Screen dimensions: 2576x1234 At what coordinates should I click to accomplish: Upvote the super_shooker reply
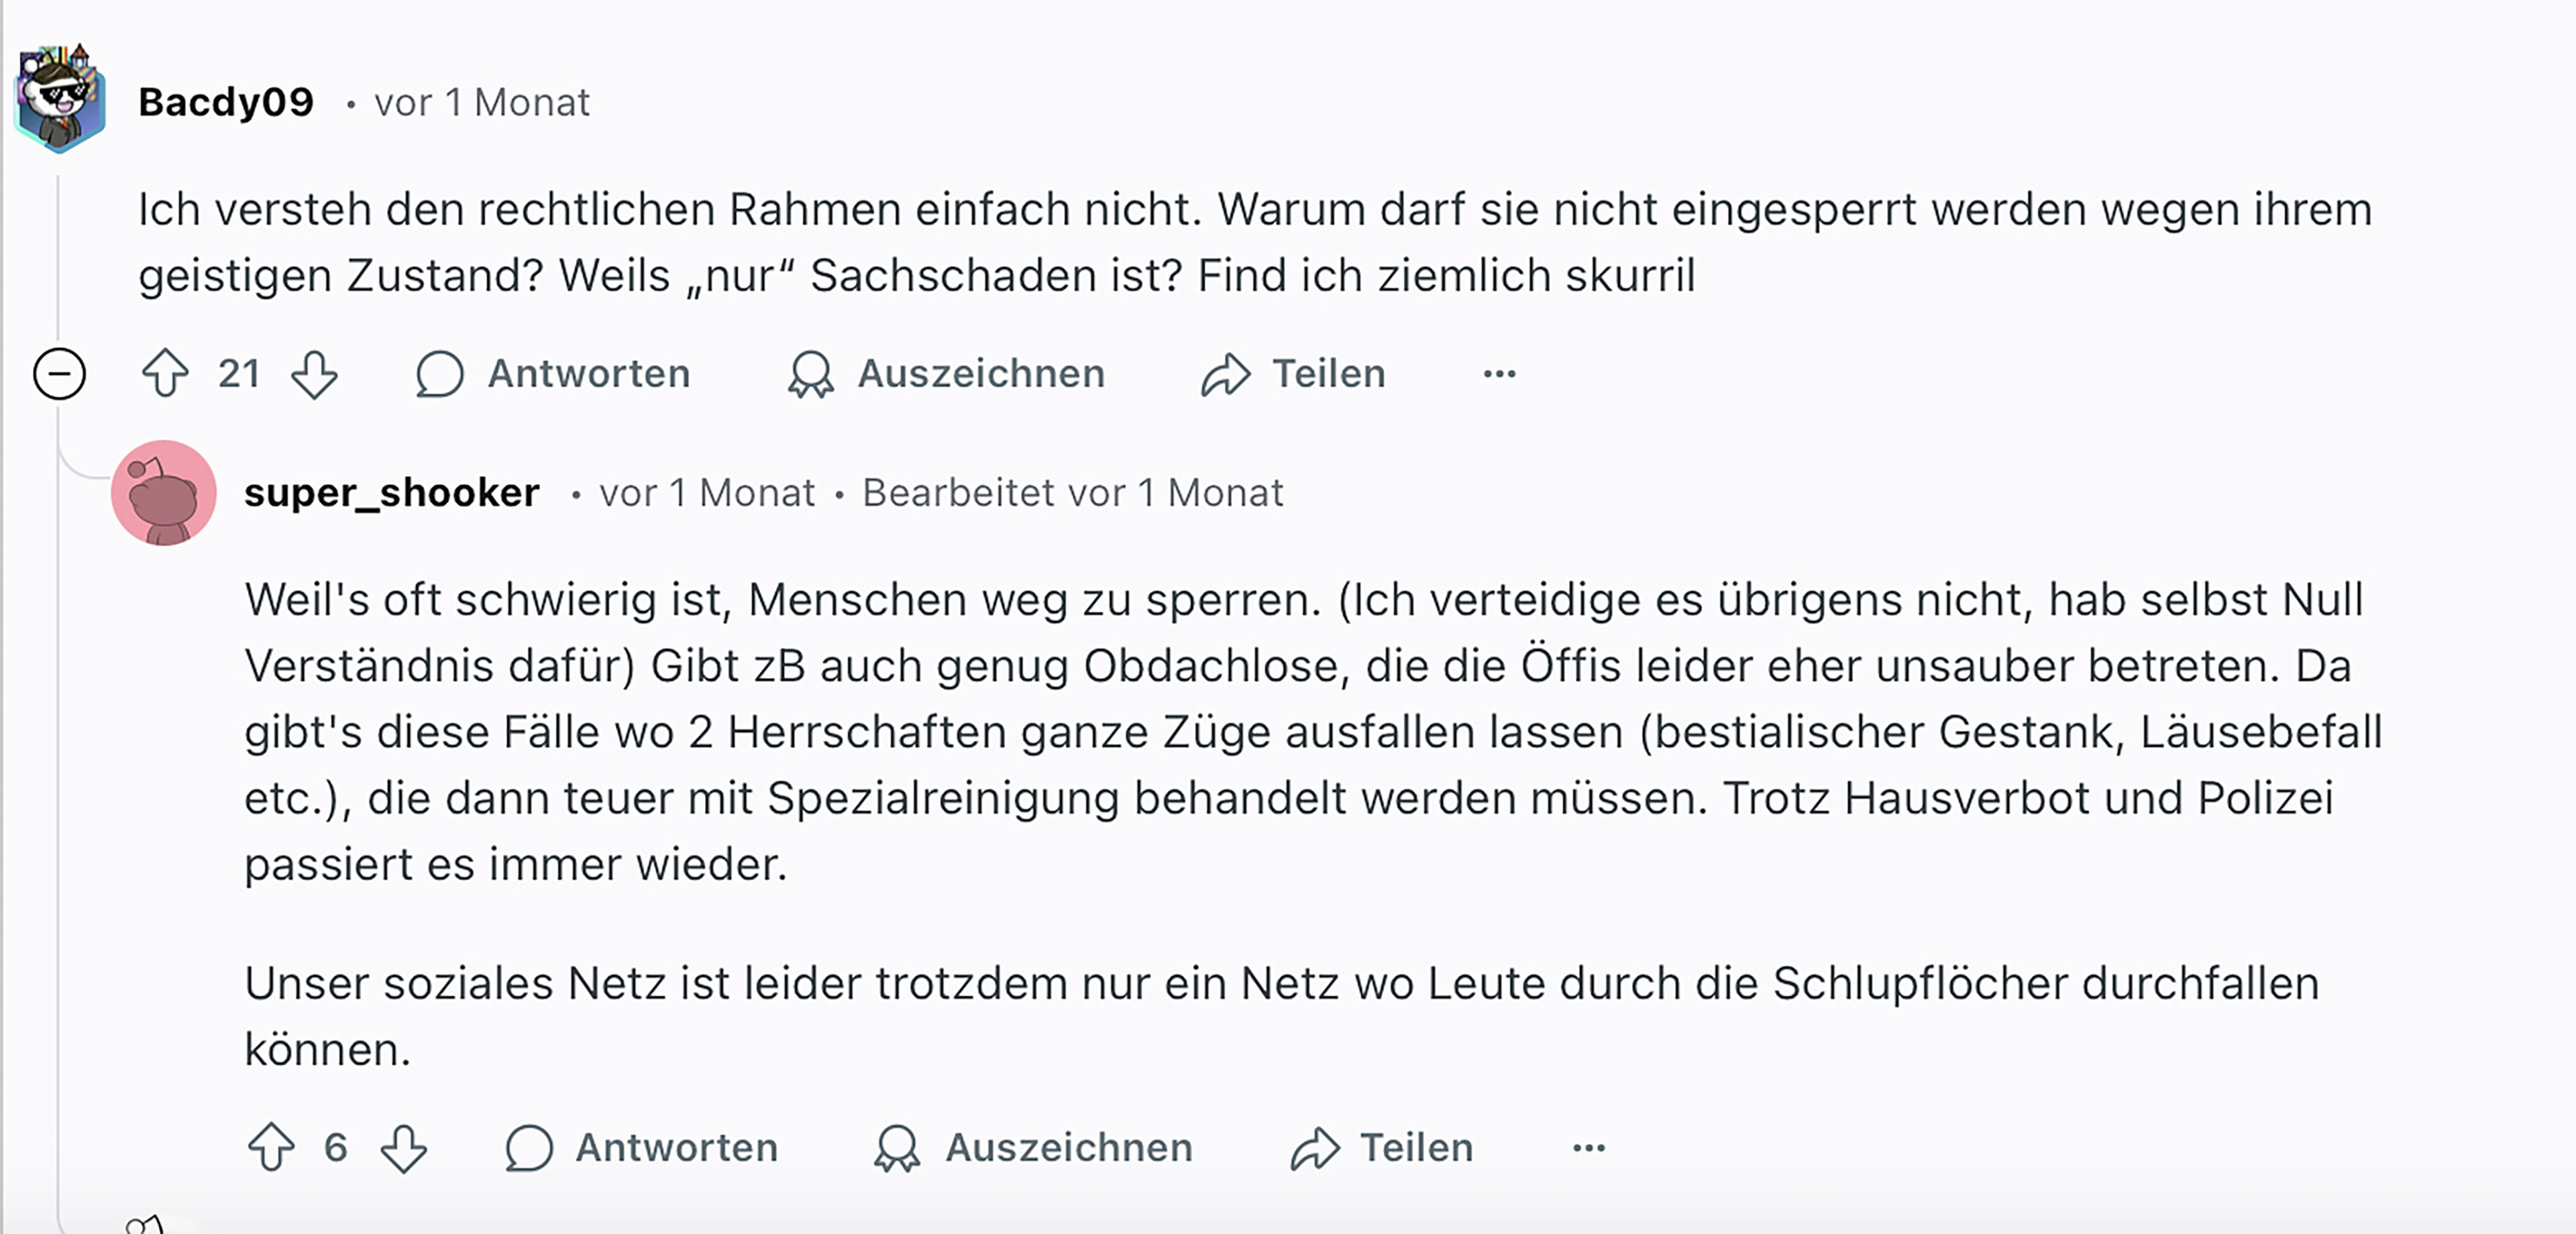271,1147
